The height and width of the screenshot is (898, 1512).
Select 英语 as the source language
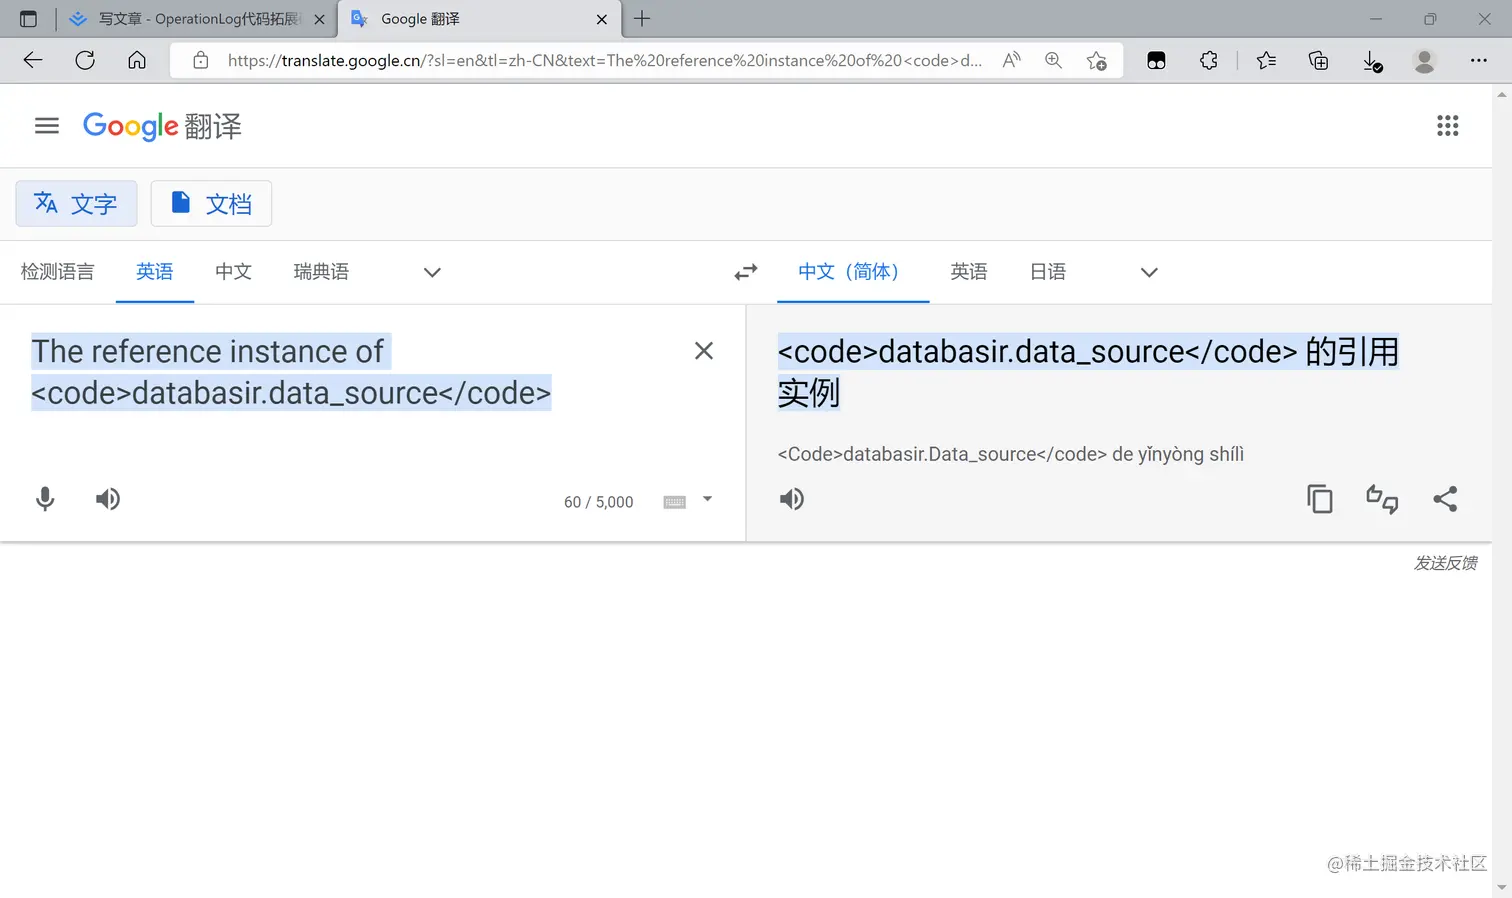[x=155, y=272]
